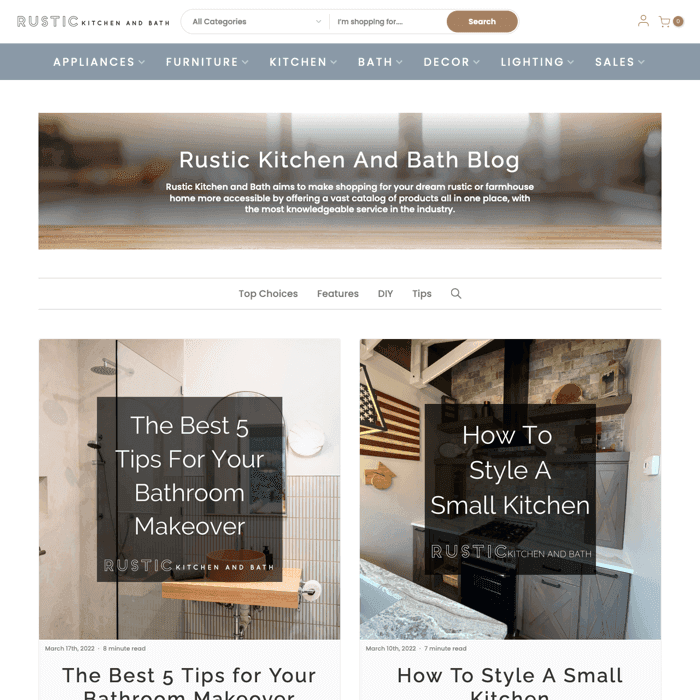This screenshot has width=700, height=700.
Task: Open the shopping cart icon
Action: pyautogui.click(x=664, y=21)
